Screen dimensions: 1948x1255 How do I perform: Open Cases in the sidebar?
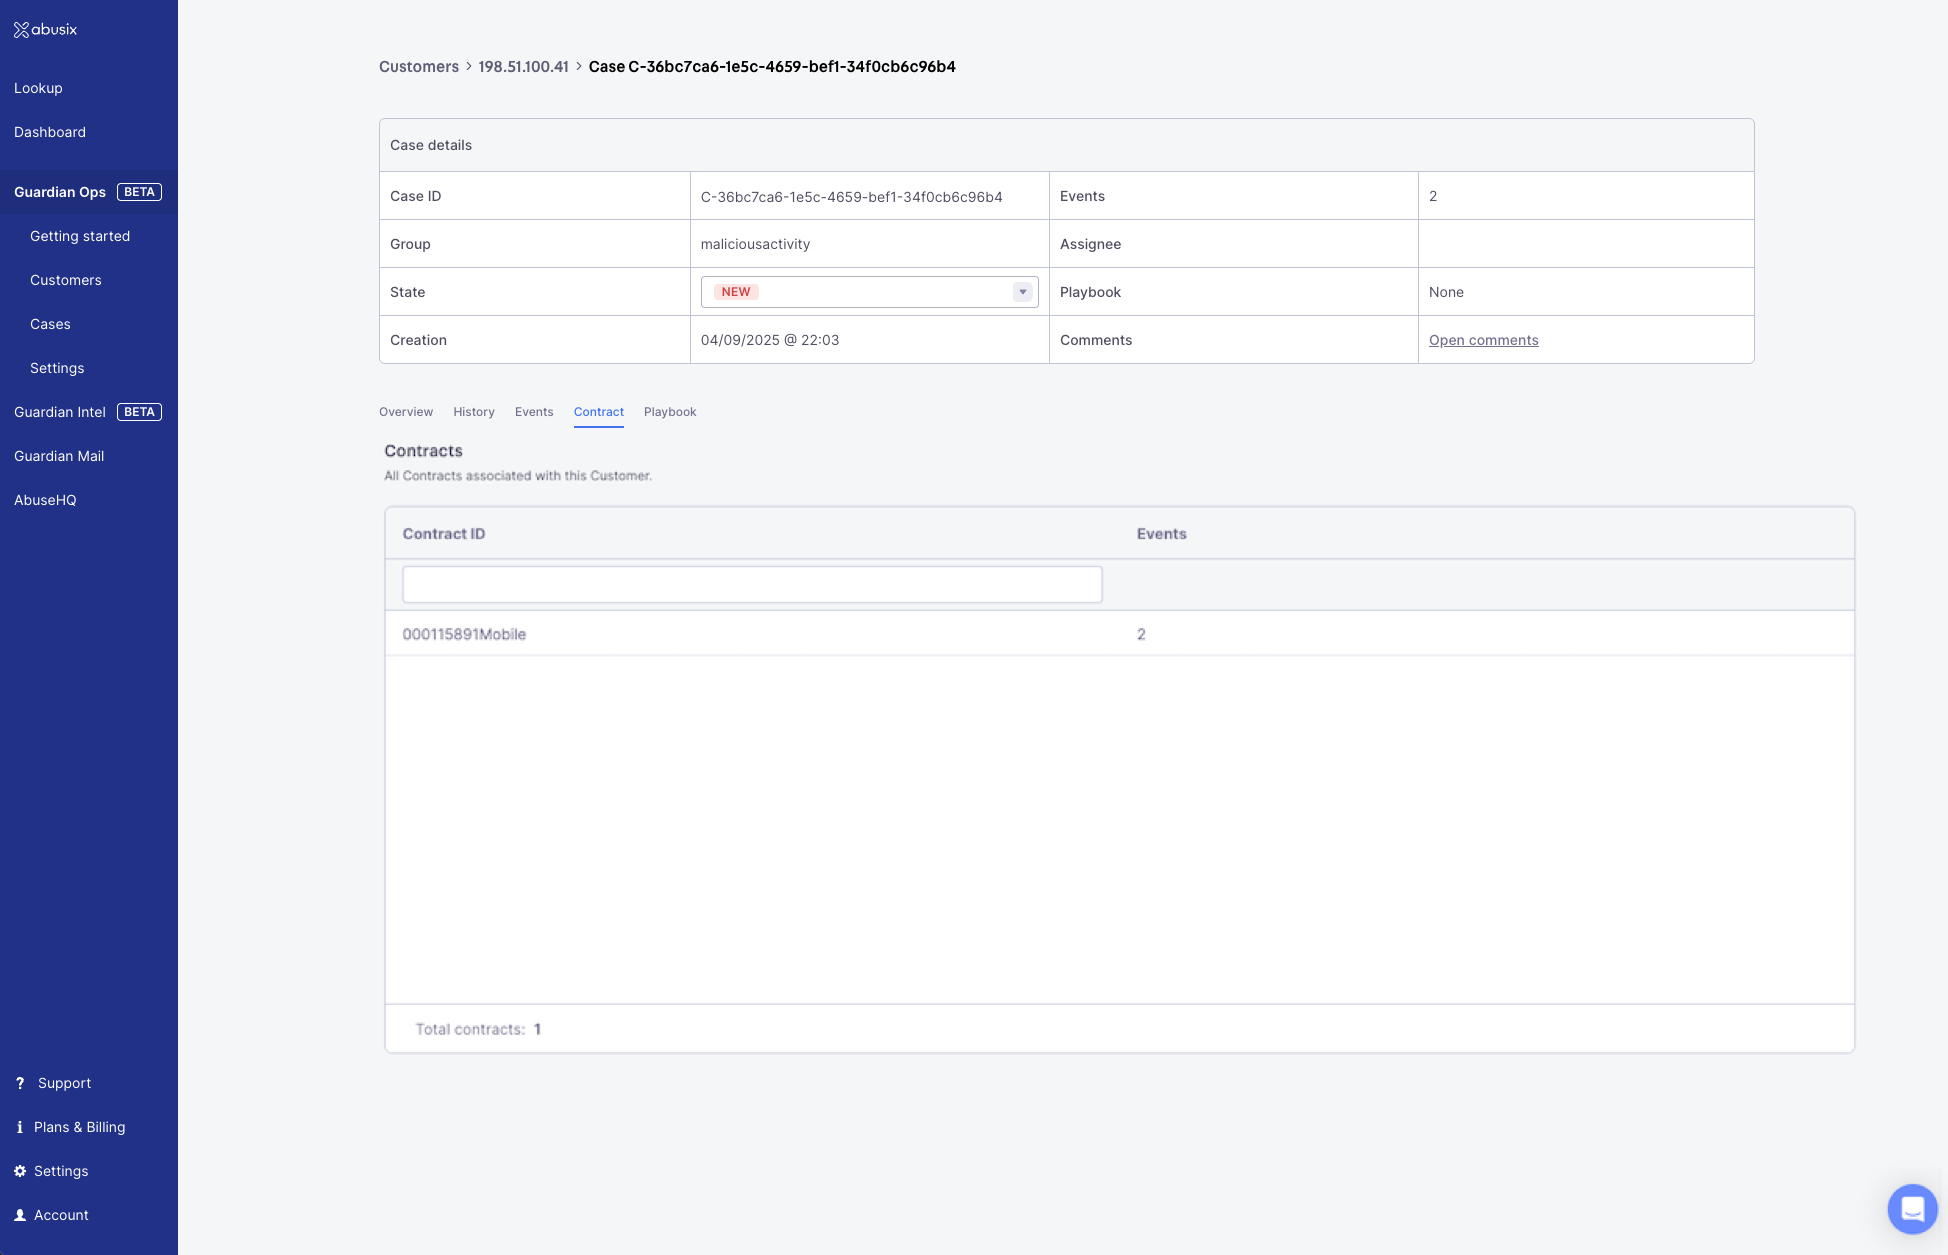tap(50, 324)
